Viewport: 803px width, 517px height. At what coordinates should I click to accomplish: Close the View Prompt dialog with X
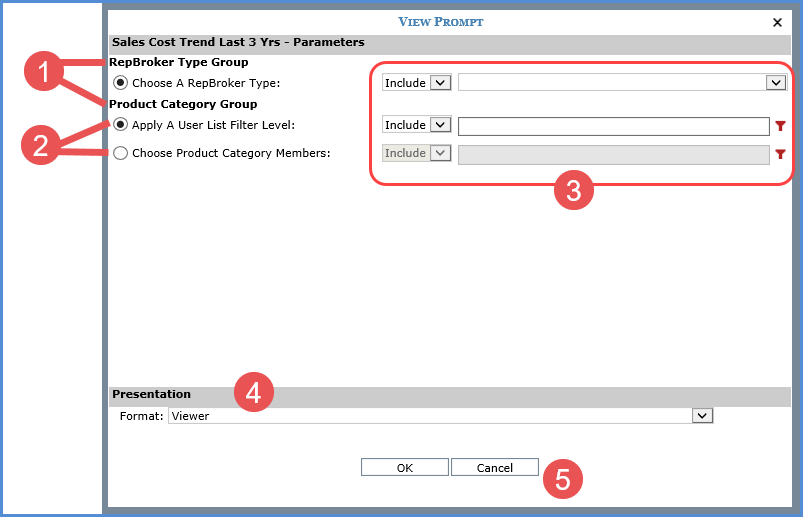click(x=777, y=22)
